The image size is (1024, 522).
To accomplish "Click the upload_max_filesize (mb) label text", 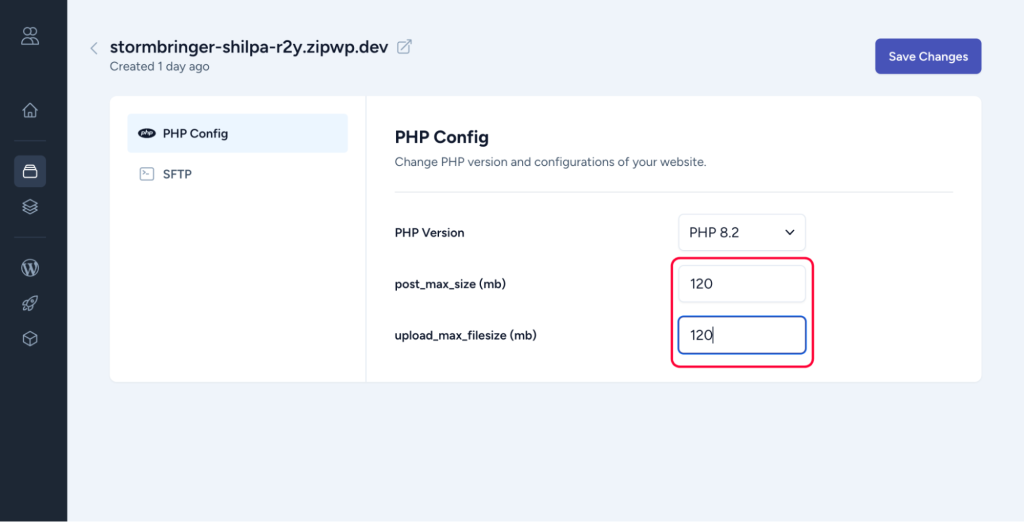I will [465, 336].
